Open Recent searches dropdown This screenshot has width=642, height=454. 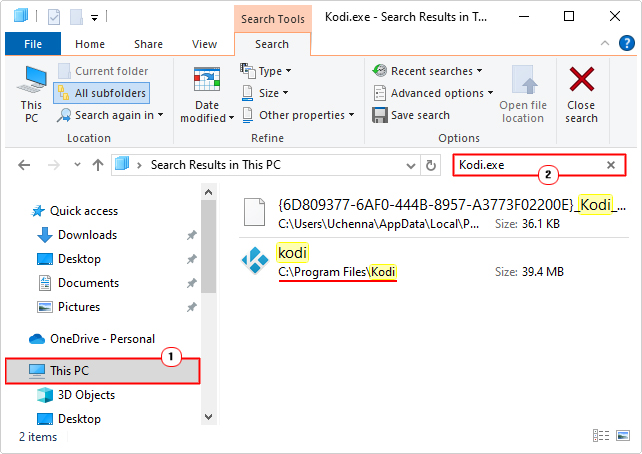[427, 71]
